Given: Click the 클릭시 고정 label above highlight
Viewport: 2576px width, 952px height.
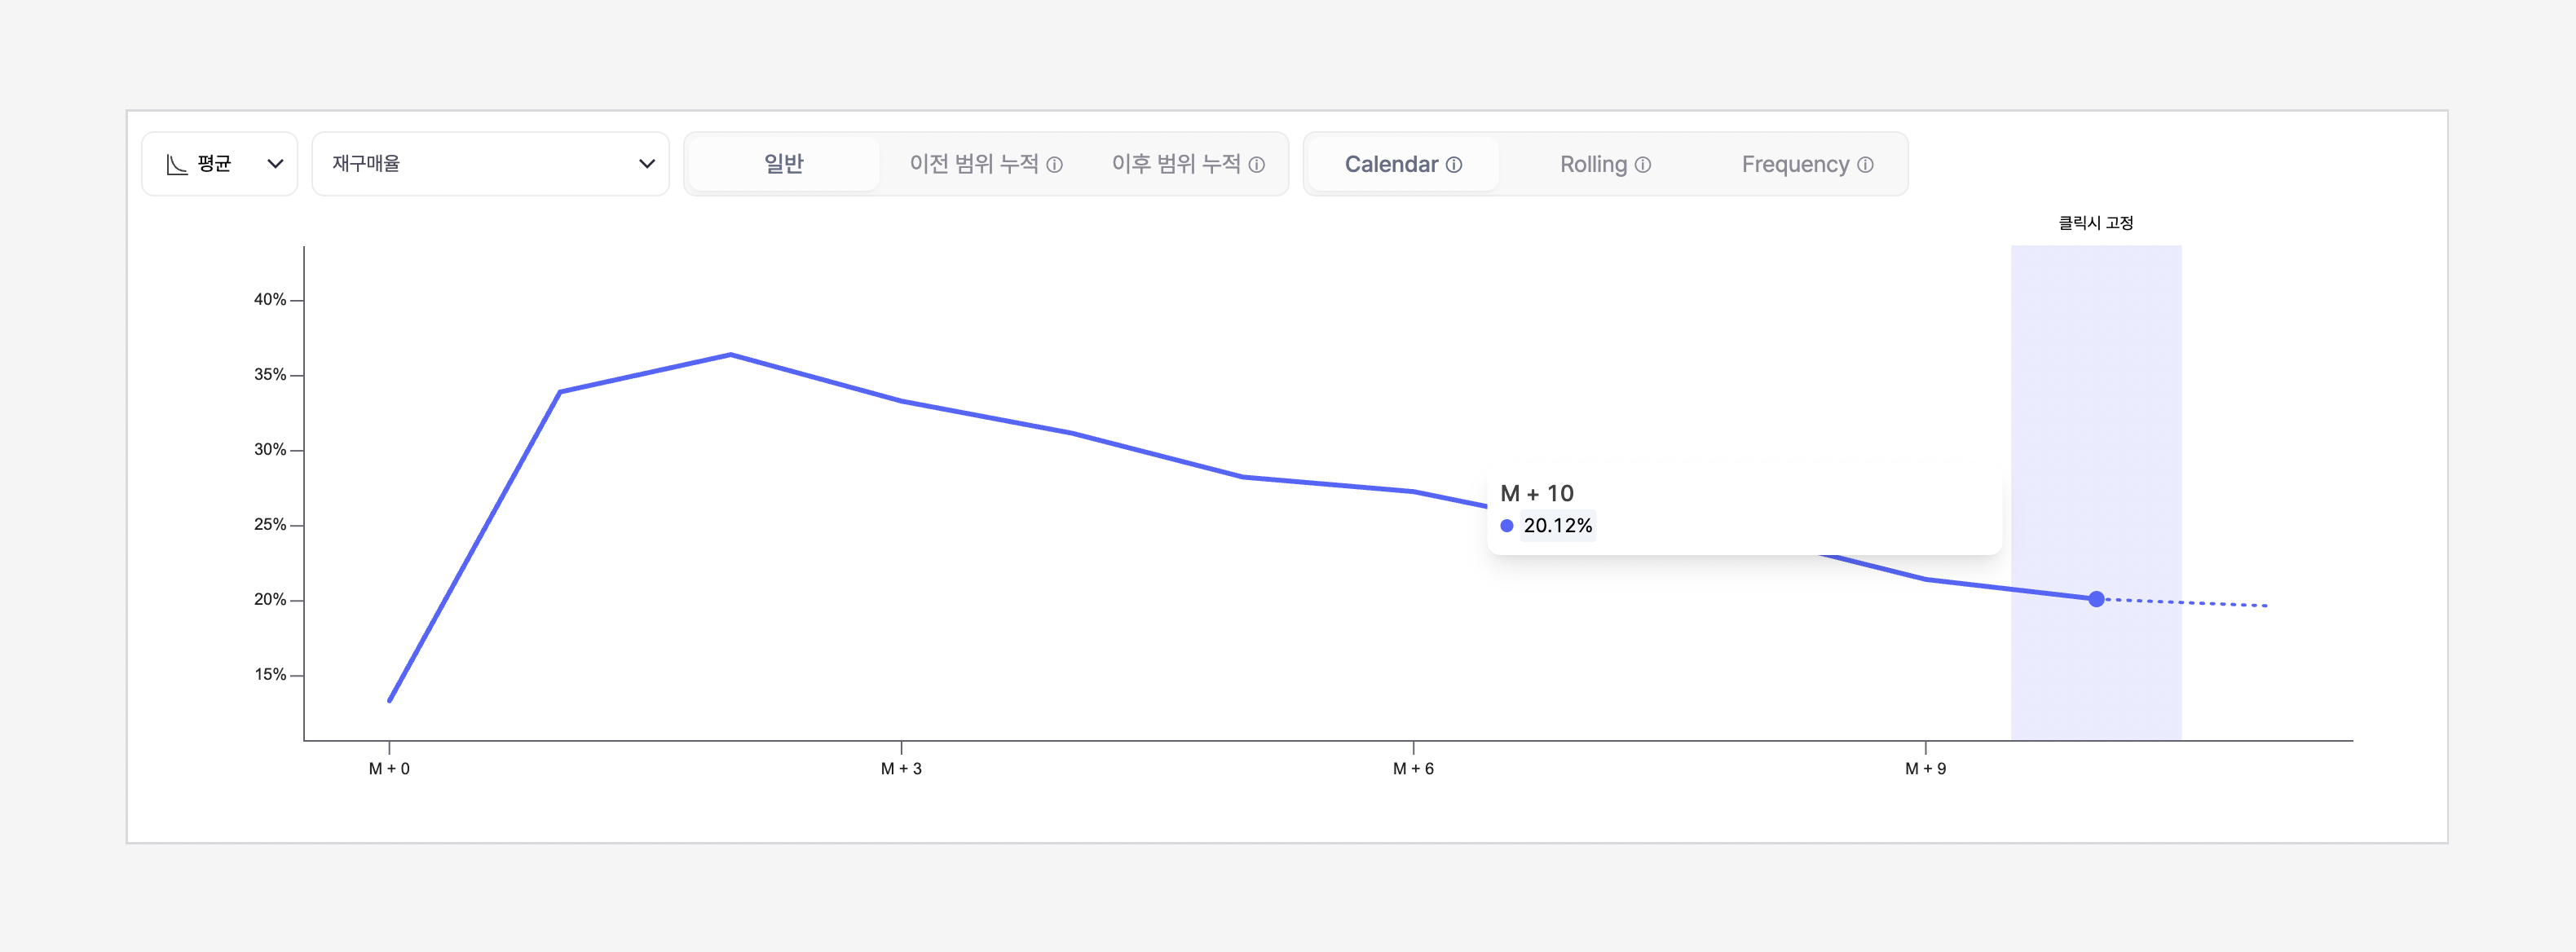Looking at the screenshot, I should pyautogui.click(x=2095, y=223).
